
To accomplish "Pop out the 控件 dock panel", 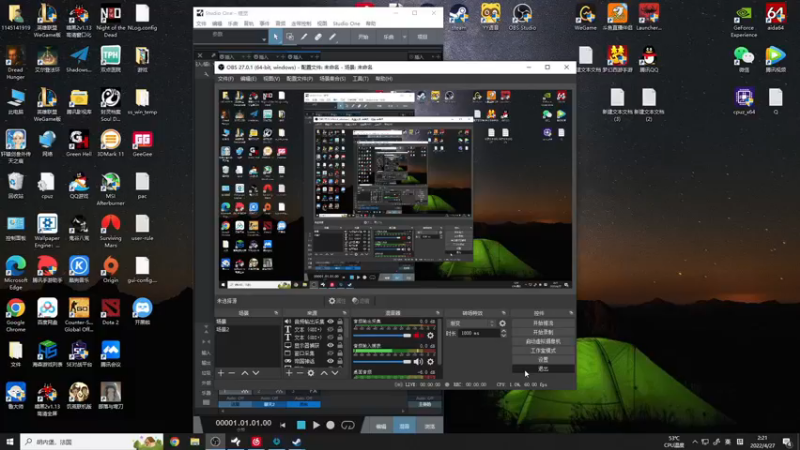I will tap(571, 313).
